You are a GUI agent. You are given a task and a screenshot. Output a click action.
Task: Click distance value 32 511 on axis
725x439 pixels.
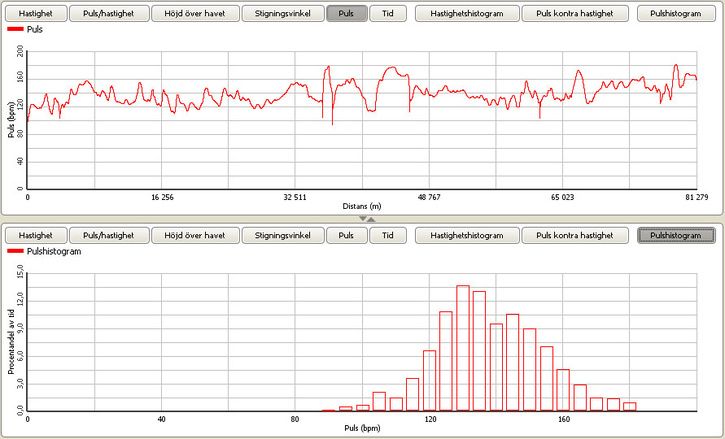coord(295,198)
